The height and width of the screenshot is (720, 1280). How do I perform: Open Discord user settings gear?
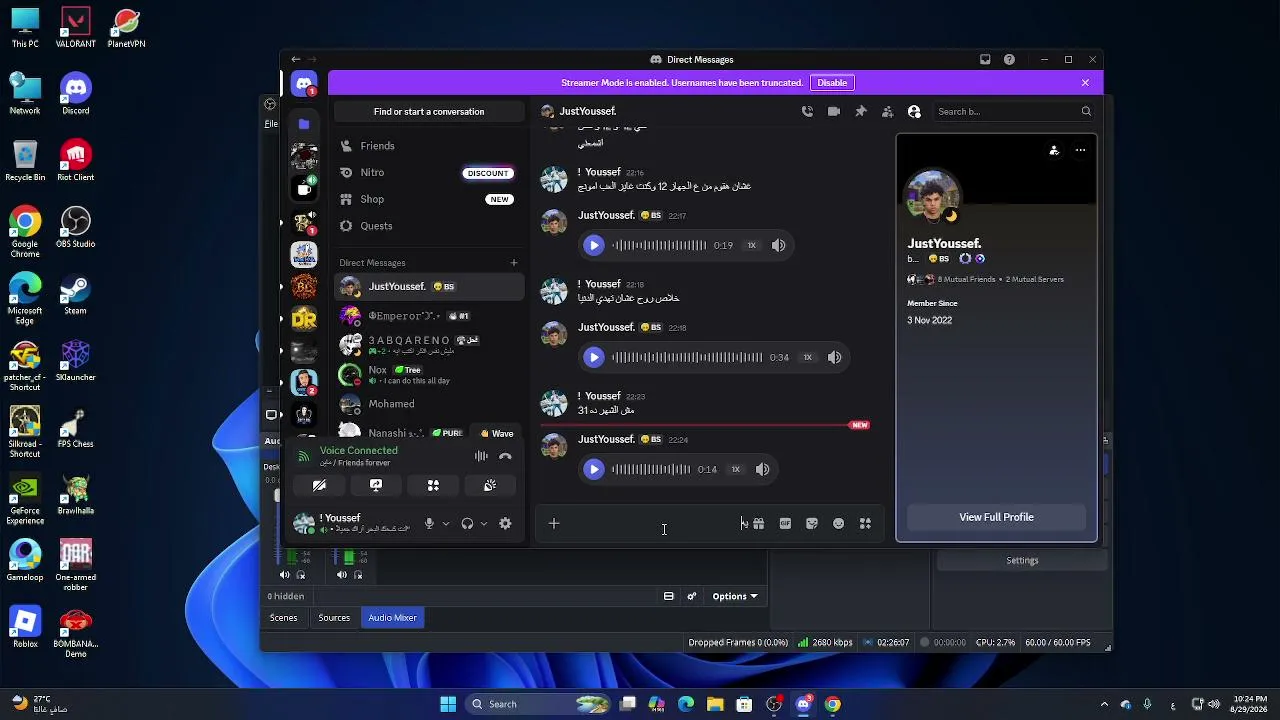(x=505, y=523)
